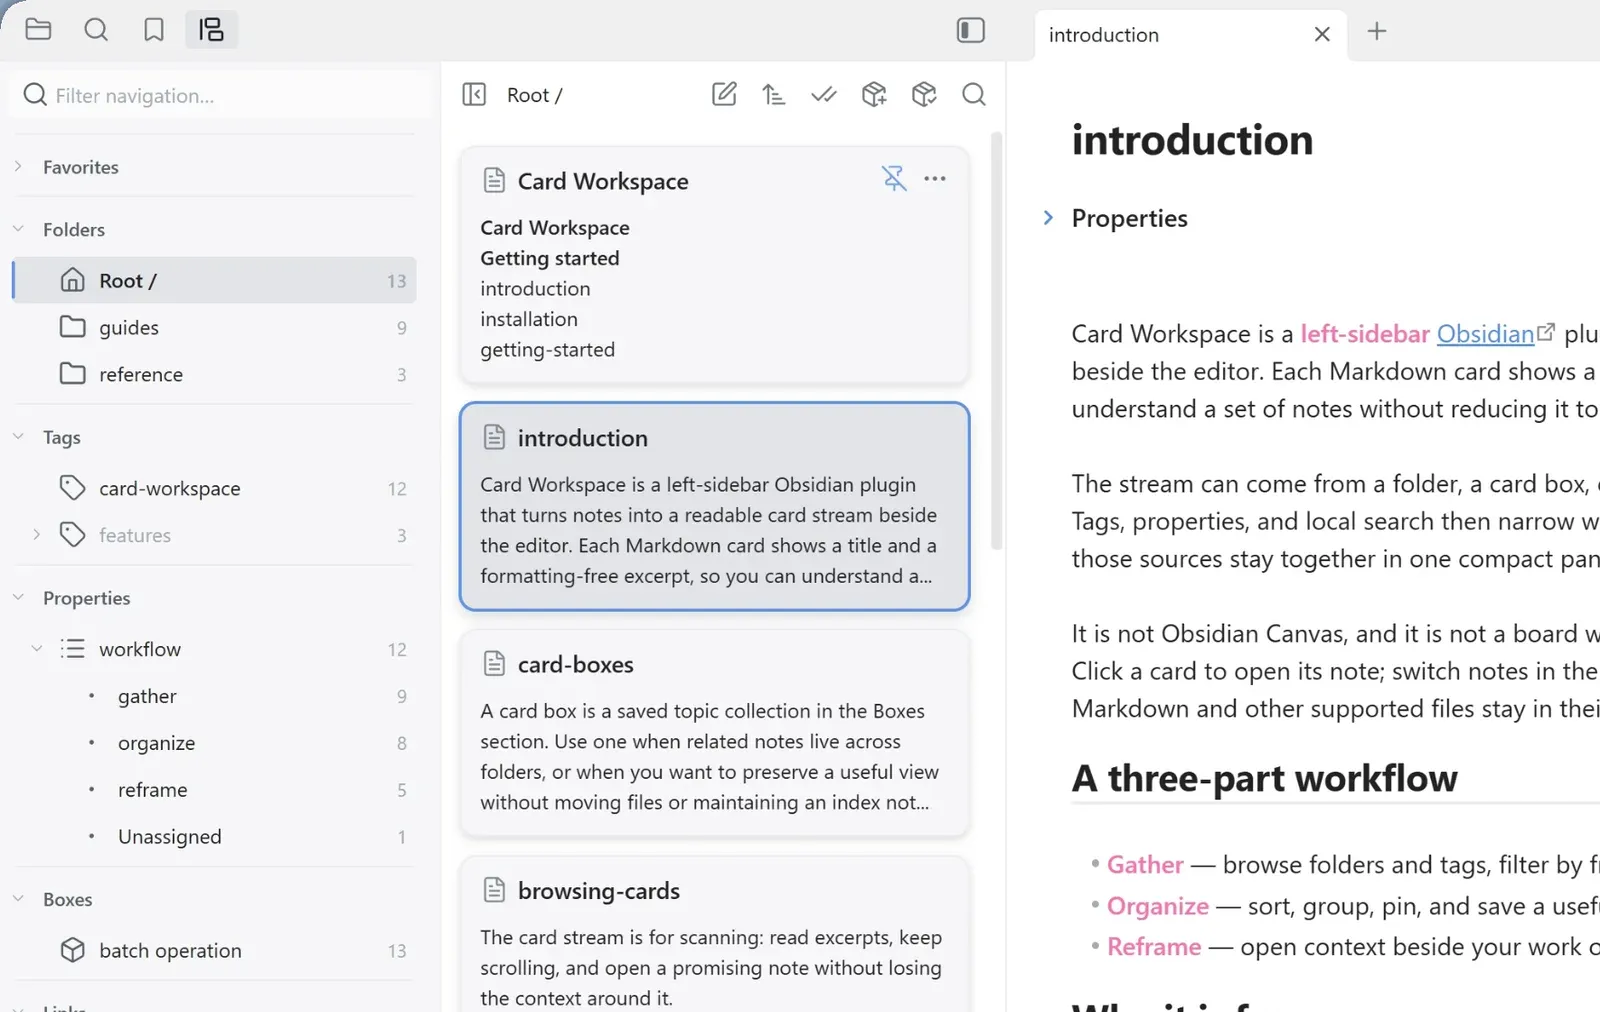Toggle the left sidebar collapse icon
1600x1012 pixels.
click(970, 30)
